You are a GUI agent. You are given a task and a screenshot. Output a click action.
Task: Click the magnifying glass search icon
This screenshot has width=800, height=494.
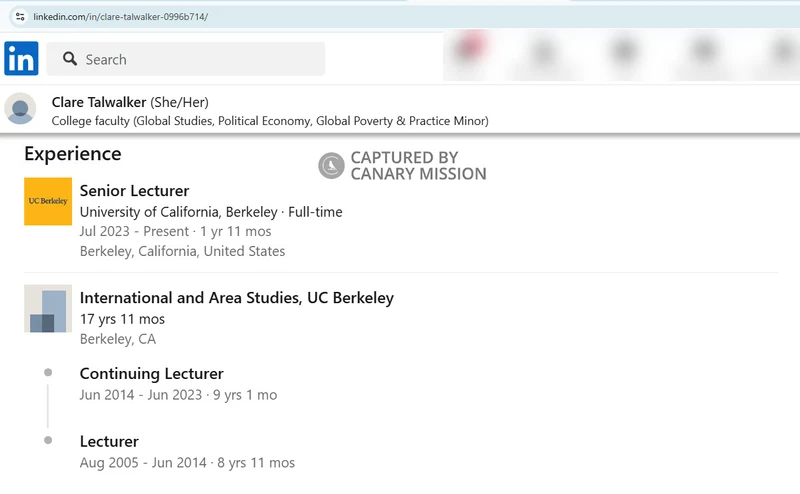click(x=70, y=59)
